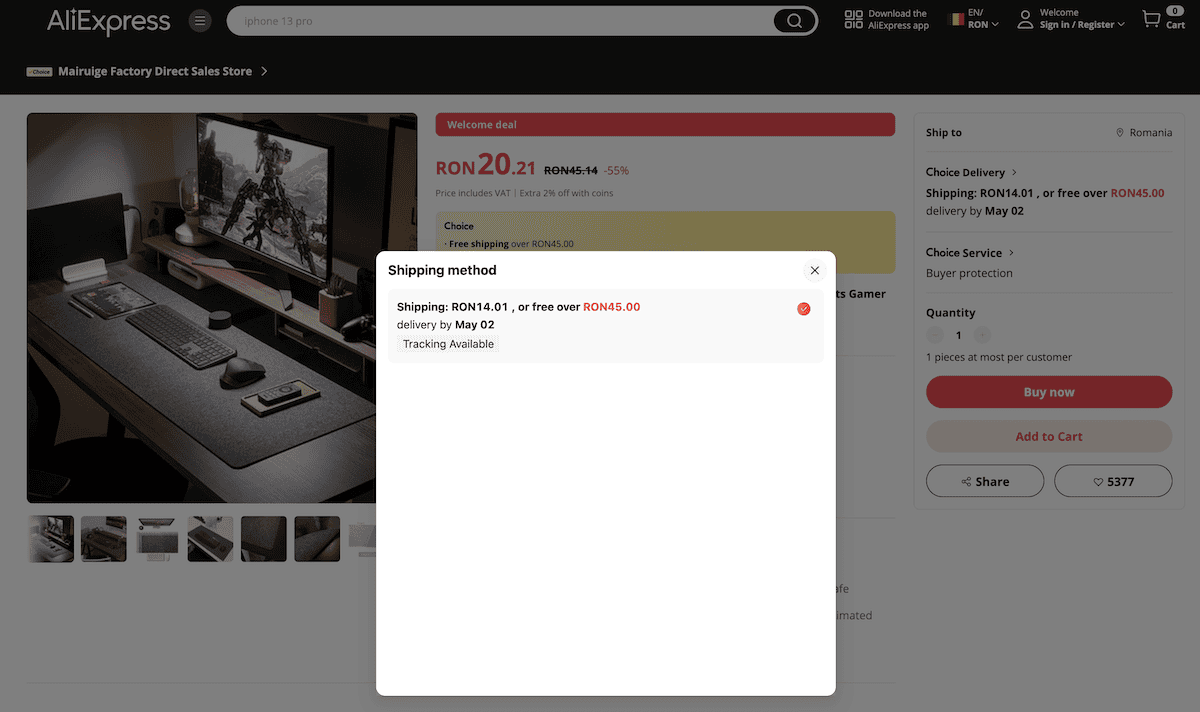Click the search magnifier icon
The height and width of the screenshot is (712, 1200).
point(794,21)
